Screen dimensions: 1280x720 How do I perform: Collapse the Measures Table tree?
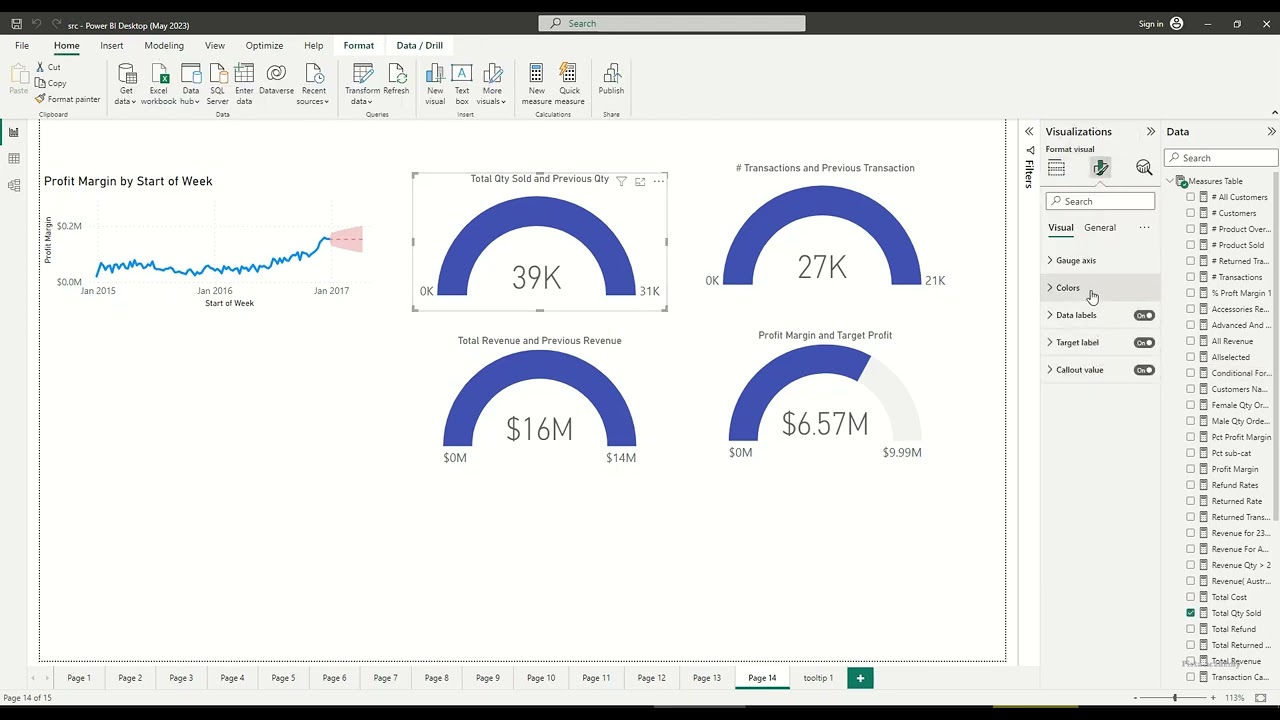click(x=1170, y=181)
